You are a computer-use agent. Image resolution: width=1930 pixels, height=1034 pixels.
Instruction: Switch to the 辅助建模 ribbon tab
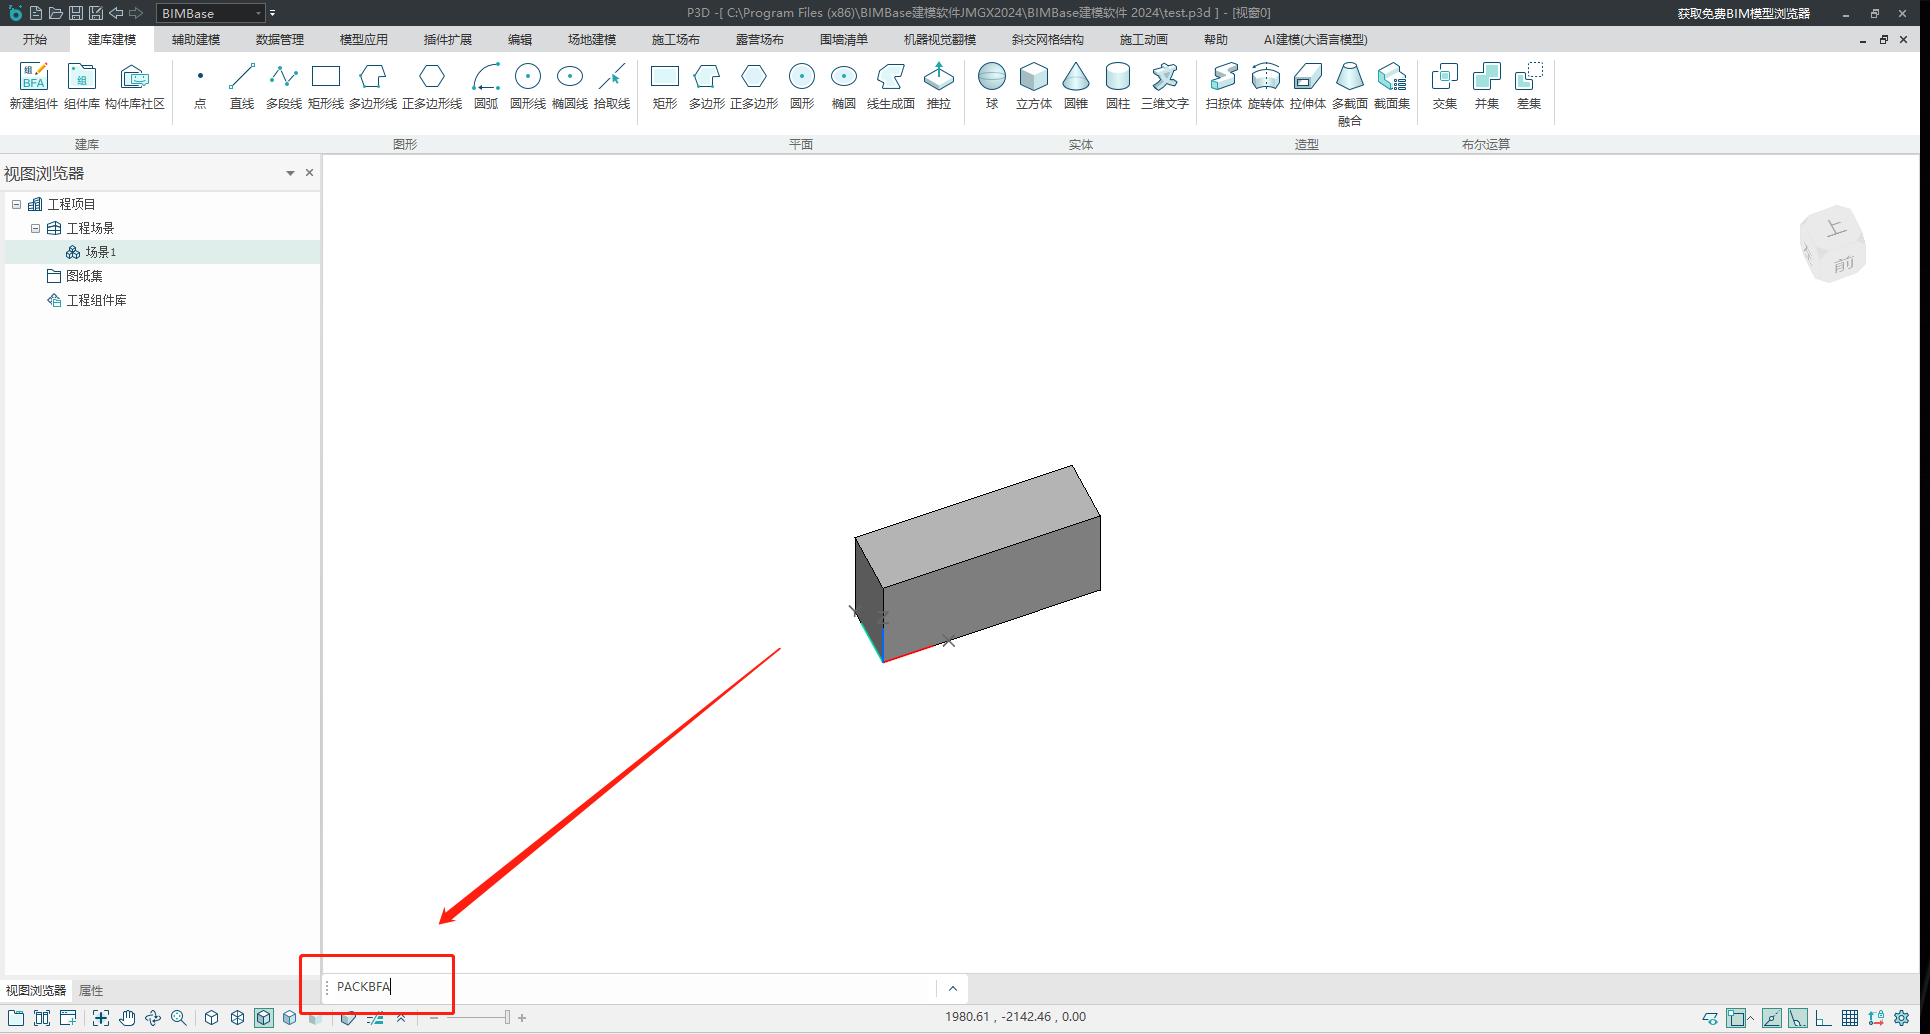point(195,40)
